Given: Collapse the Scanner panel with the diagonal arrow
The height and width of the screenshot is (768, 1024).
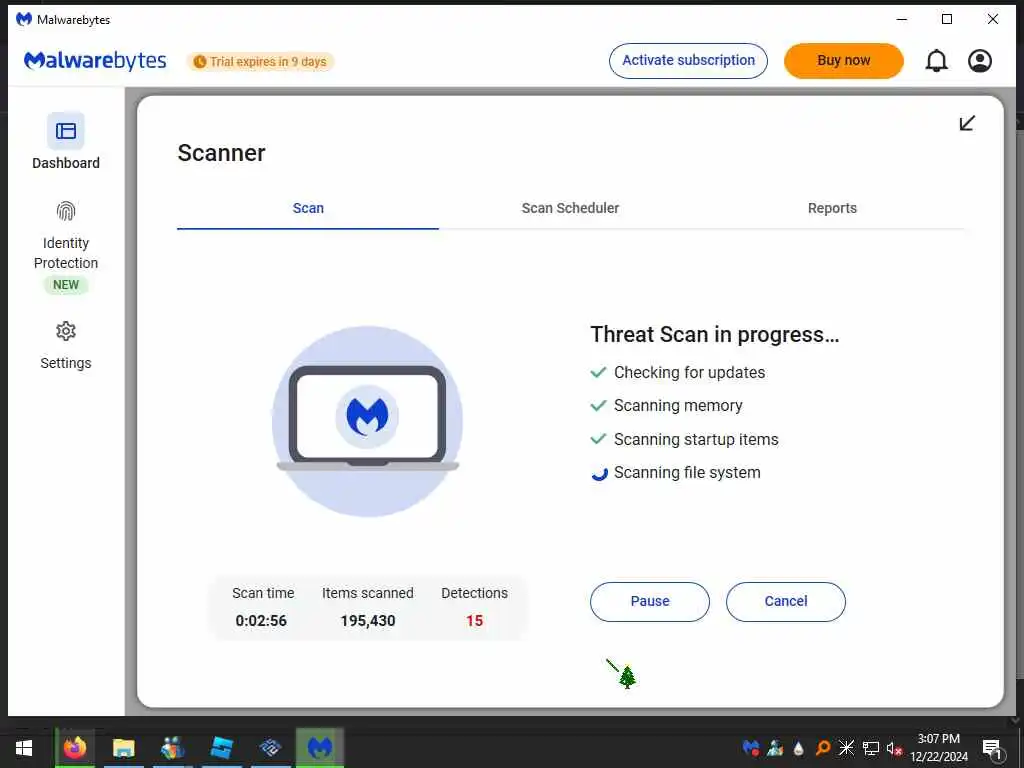Looking at the screenshot, I should click(x=967, y=123).
